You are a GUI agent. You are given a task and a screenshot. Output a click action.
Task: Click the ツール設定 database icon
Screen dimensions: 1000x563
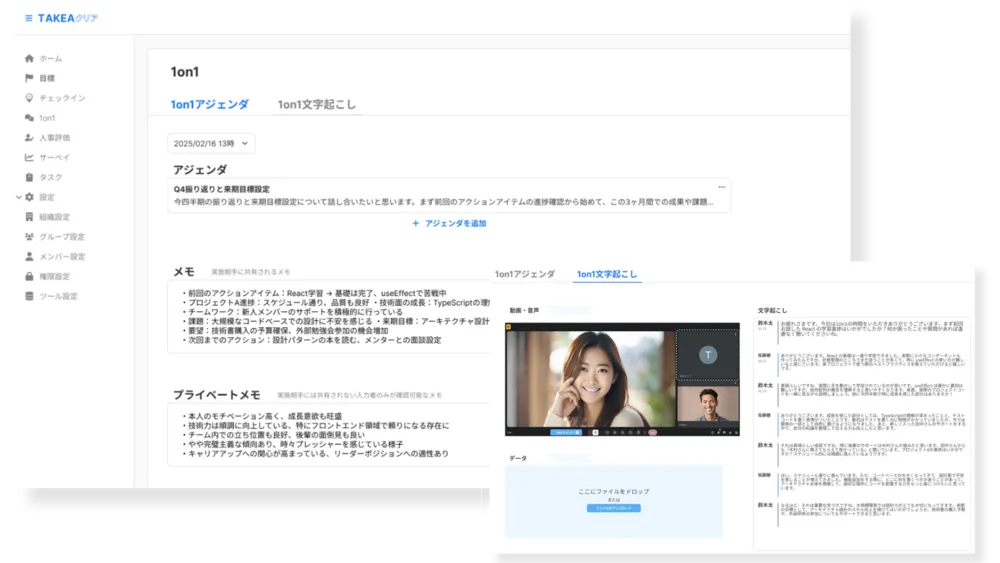tap(29, 296)
